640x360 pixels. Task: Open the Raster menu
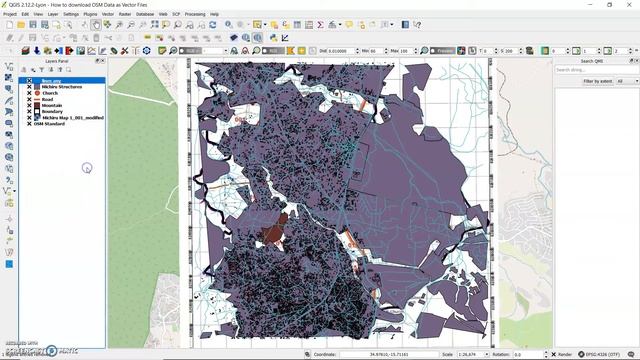(125, 14)
